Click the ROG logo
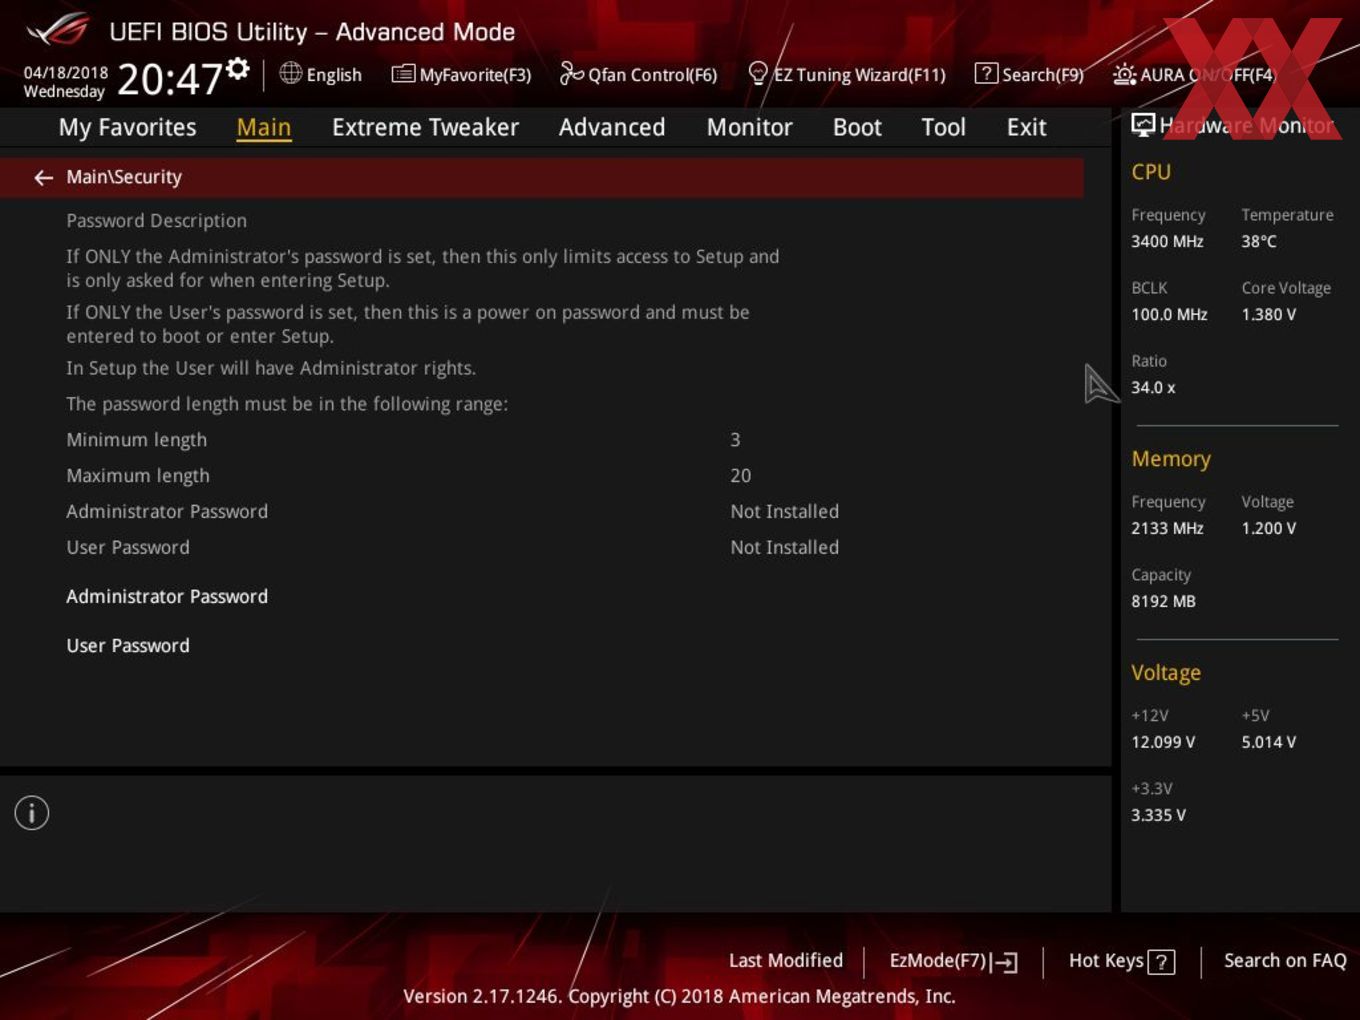Screen dimensions: 1360x1020 (57, 30)
